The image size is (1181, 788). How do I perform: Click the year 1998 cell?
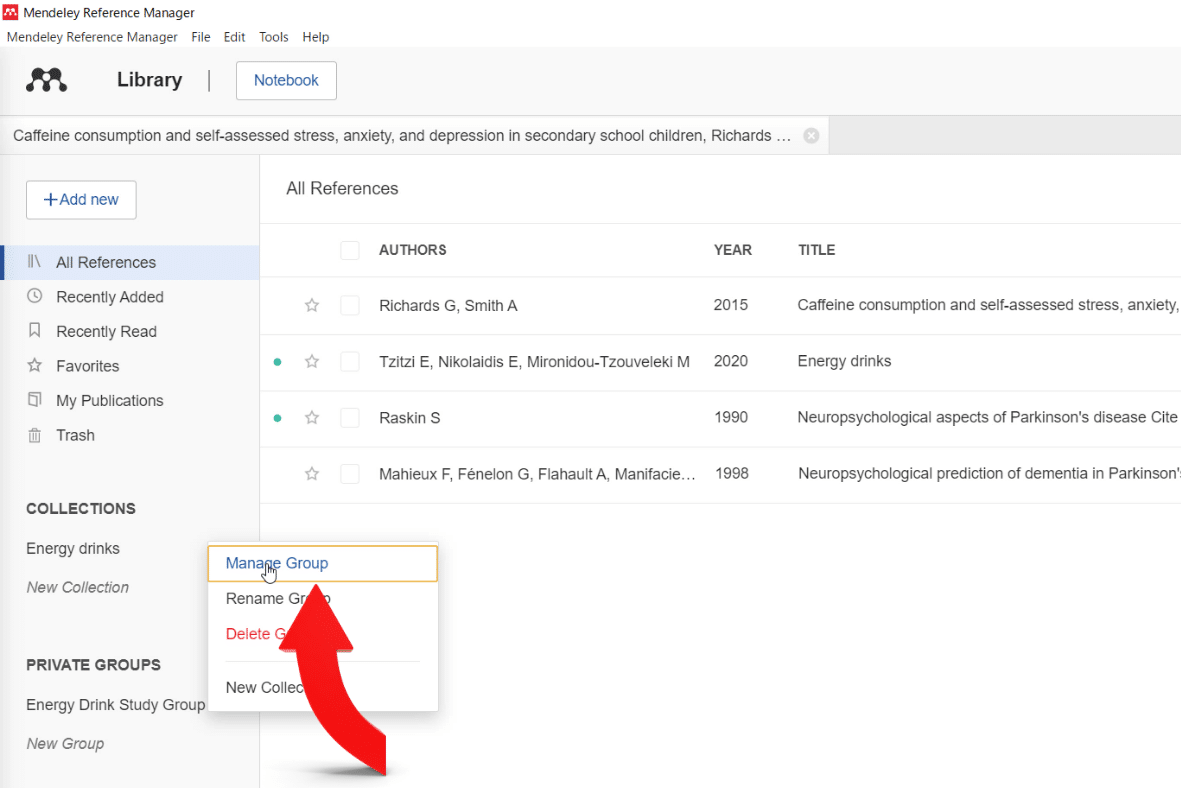click(x=732, y=474)
